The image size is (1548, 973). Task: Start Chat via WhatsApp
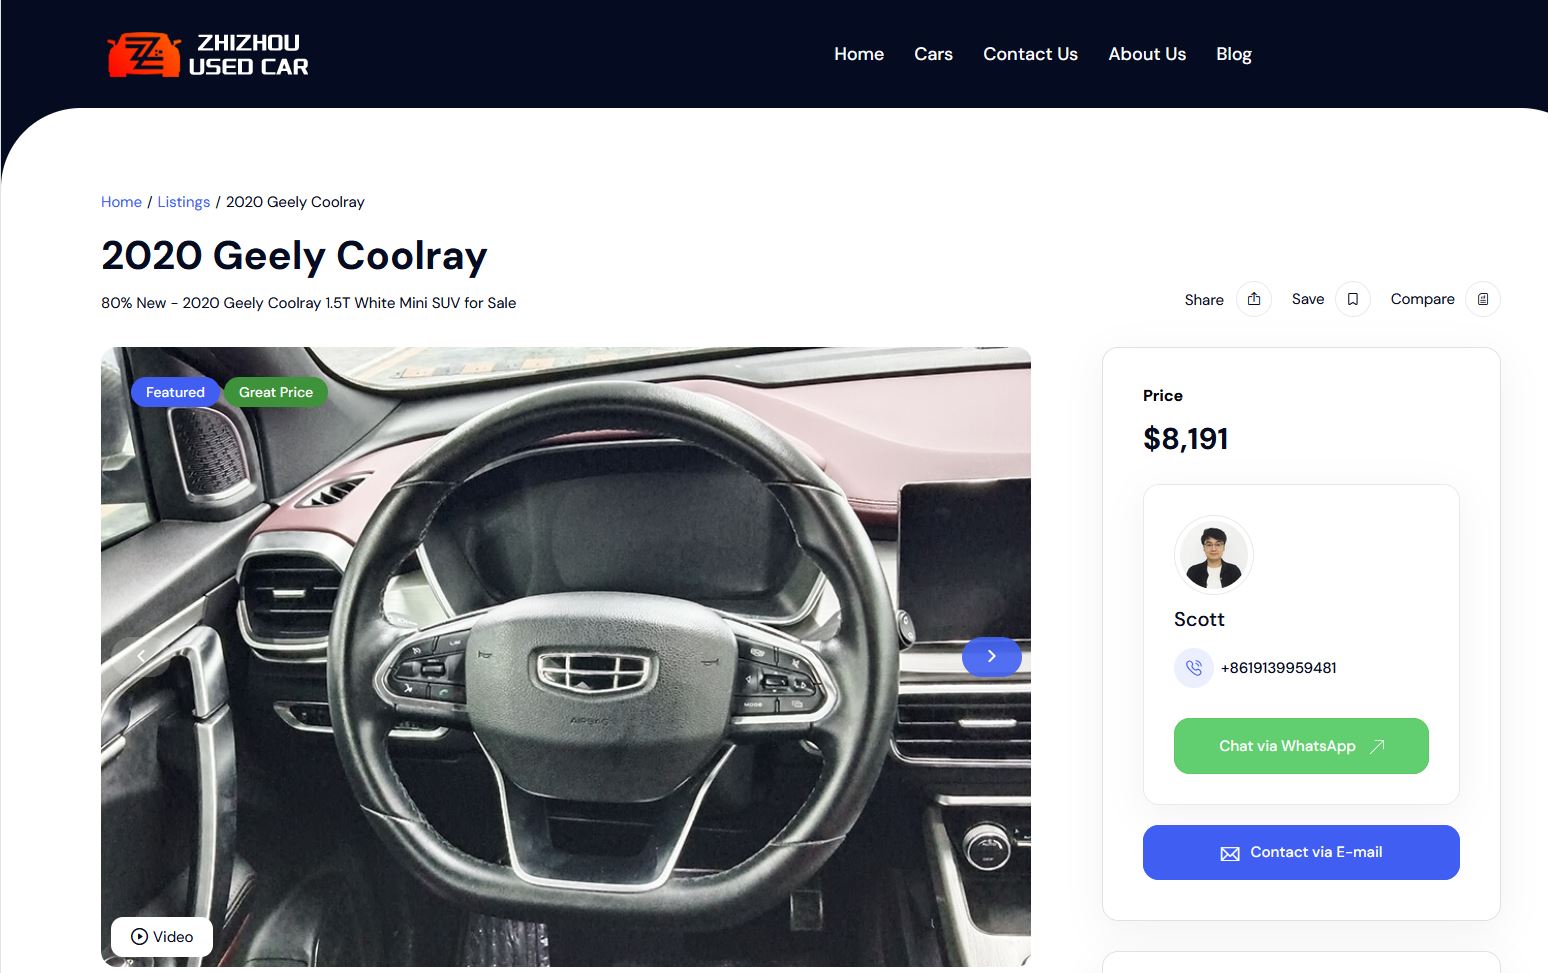[1301, 746]
